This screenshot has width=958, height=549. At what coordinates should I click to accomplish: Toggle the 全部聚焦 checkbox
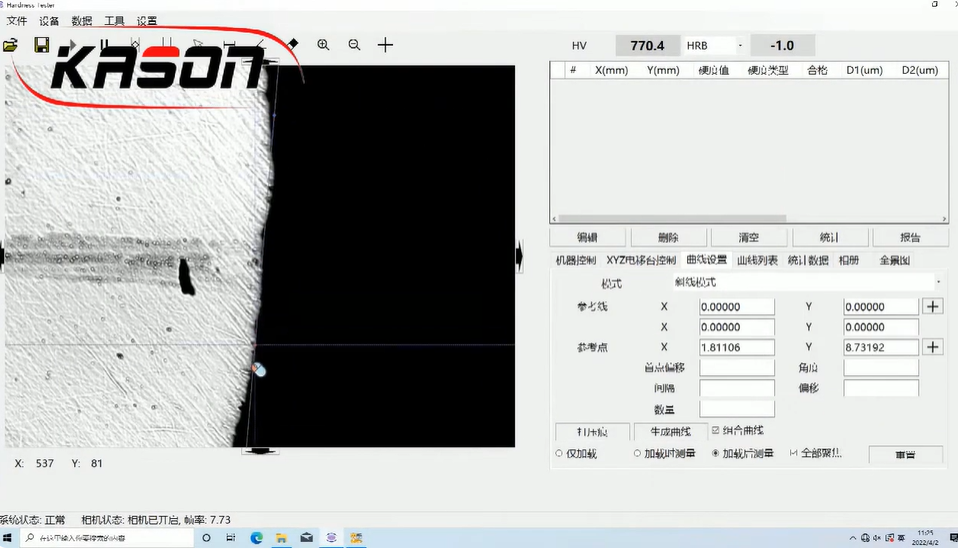[x=794, y=453]
